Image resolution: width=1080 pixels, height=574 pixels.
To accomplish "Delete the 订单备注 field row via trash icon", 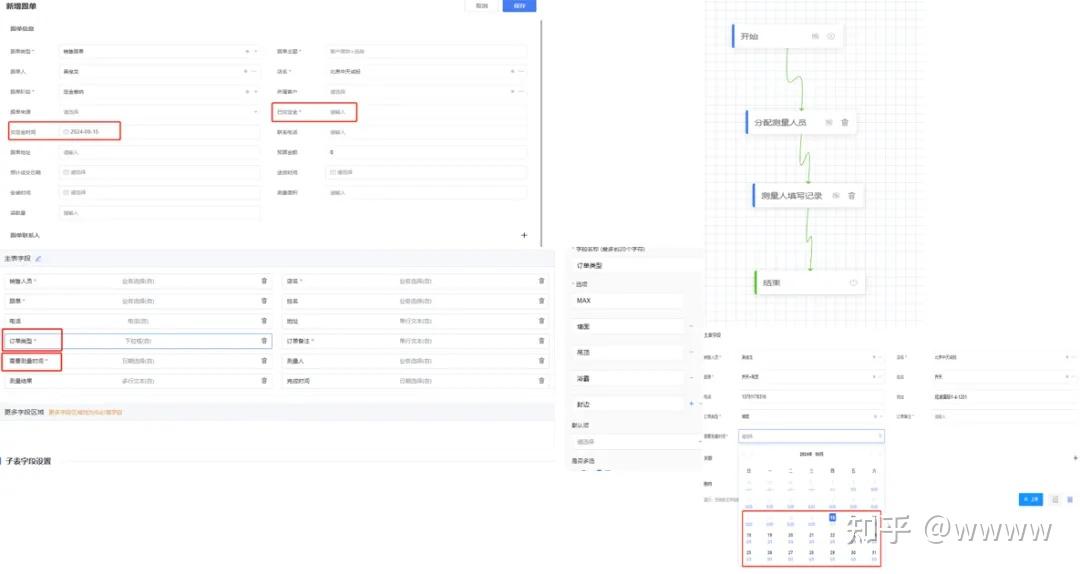I will click(x=541, y=340).
